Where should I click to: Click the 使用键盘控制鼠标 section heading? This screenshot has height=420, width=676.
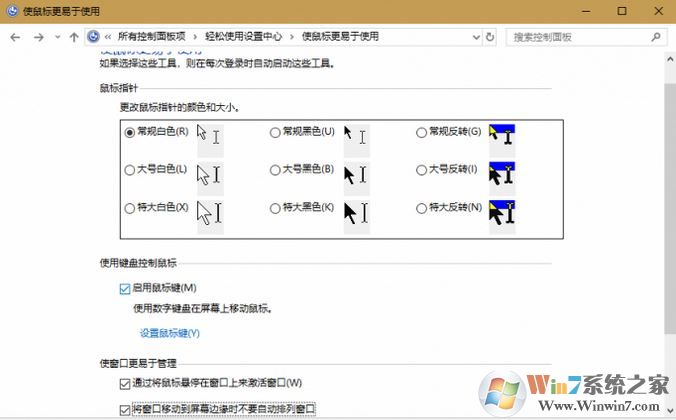(138, 263)
